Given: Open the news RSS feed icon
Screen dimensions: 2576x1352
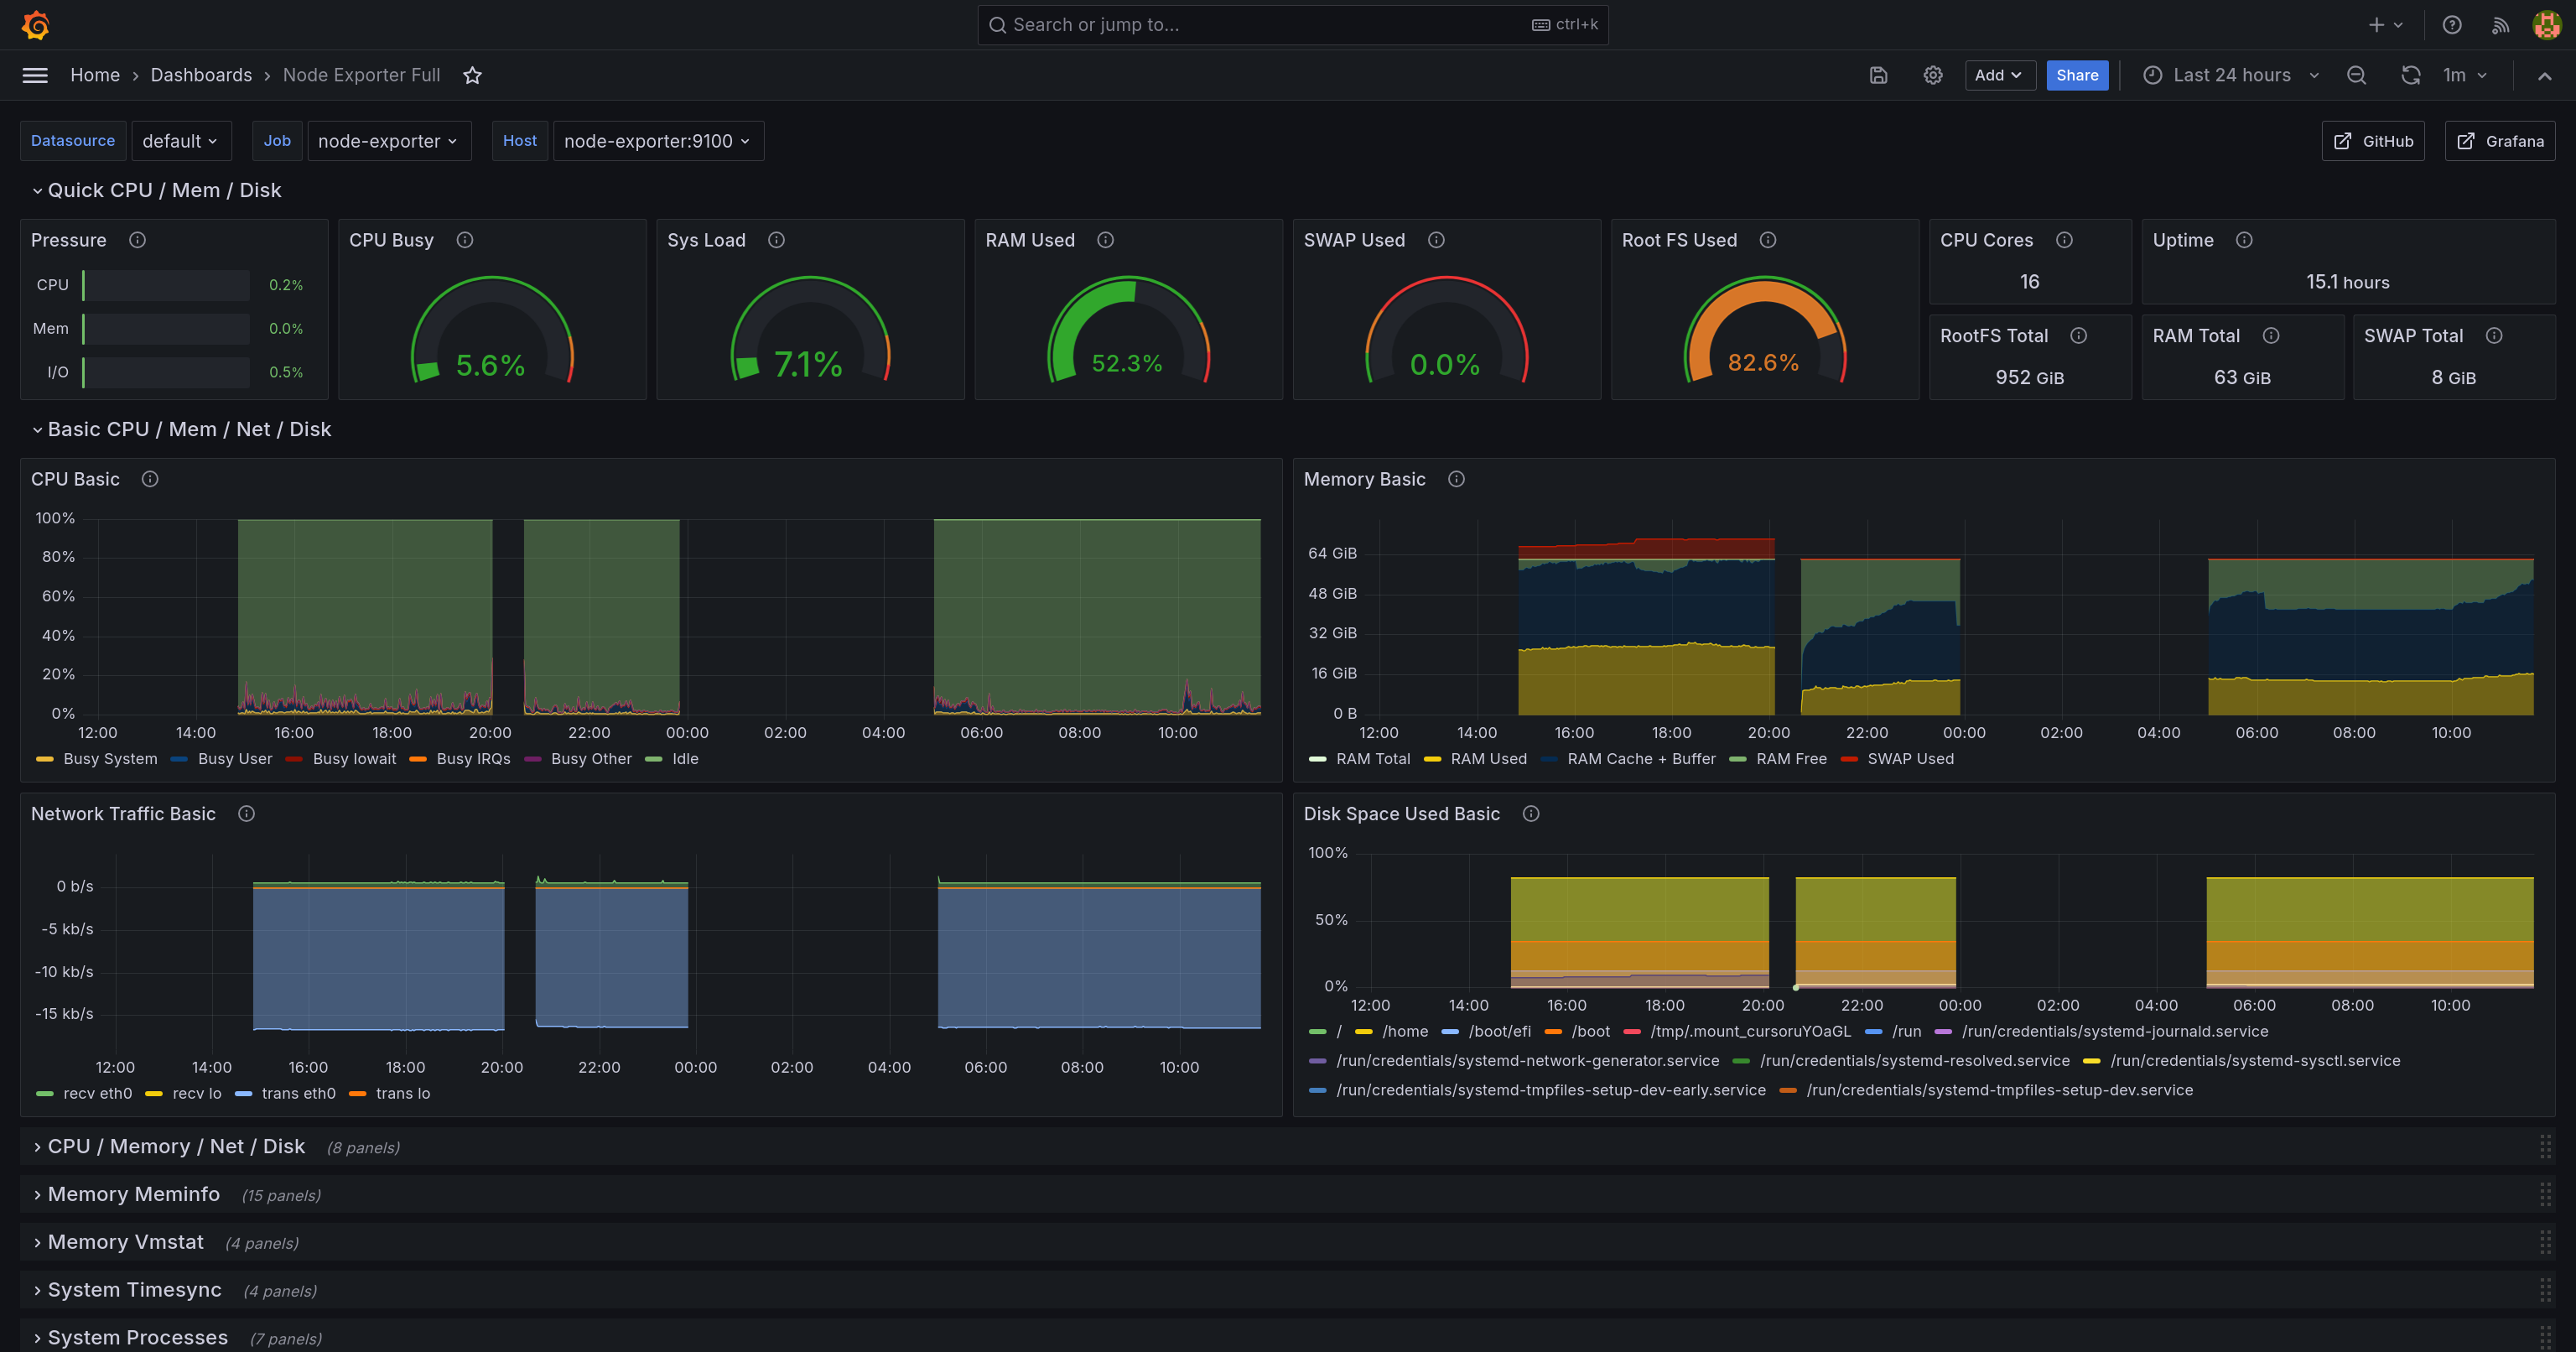Looking at the screenshot, I should click(2500, 25).
